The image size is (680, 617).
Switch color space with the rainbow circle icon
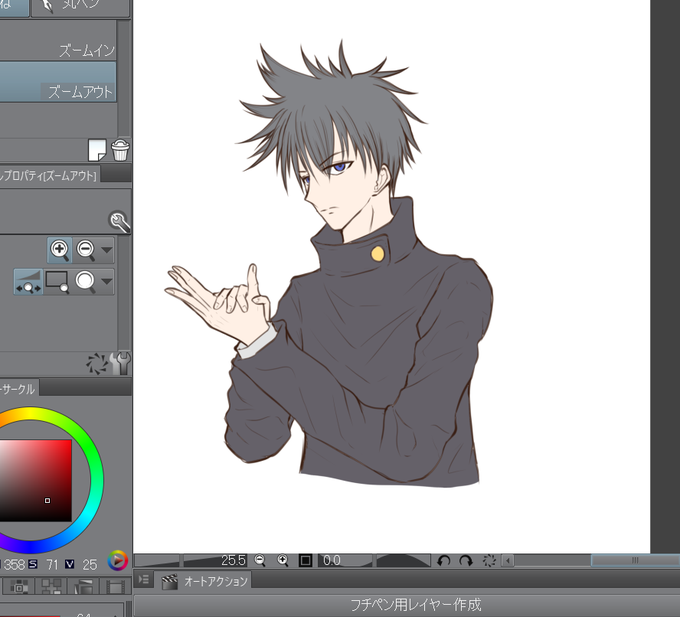point(118,560)
